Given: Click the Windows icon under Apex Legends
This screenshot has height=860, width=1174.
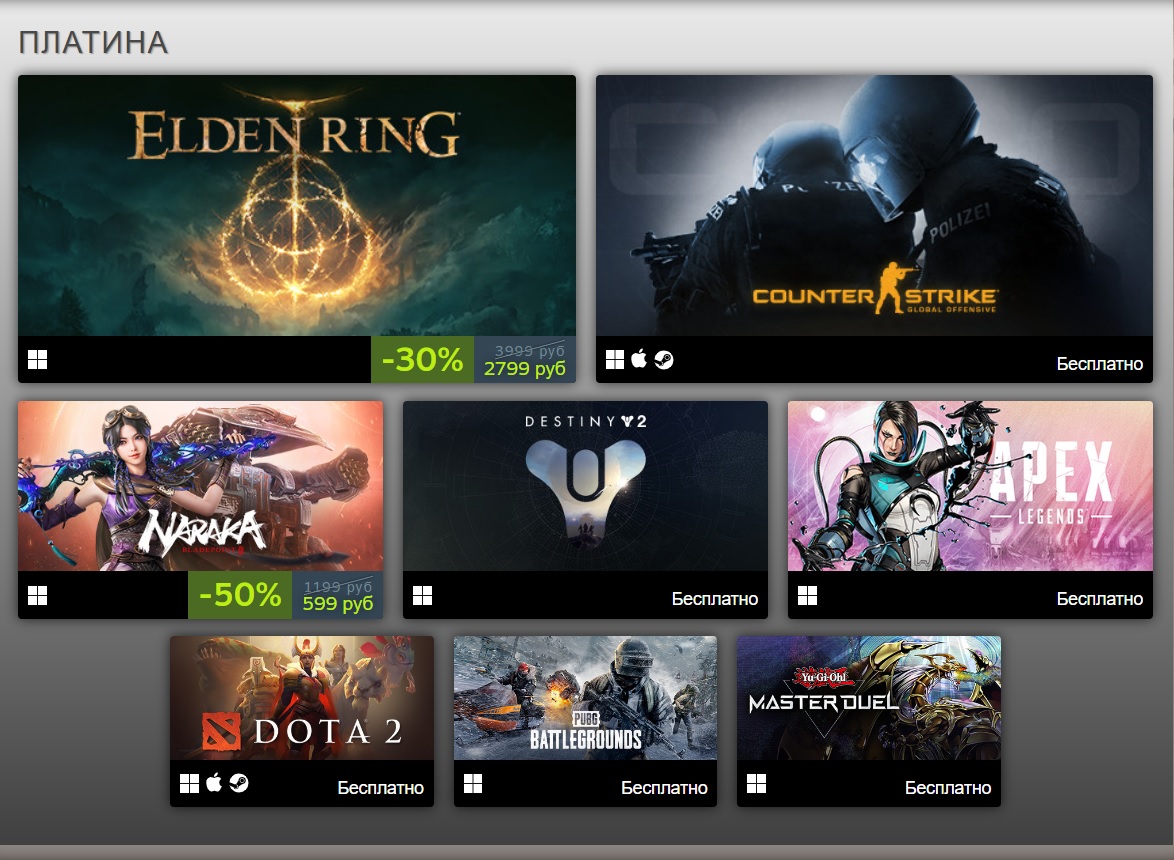Looking at the screenshot, I should point(807,596).
